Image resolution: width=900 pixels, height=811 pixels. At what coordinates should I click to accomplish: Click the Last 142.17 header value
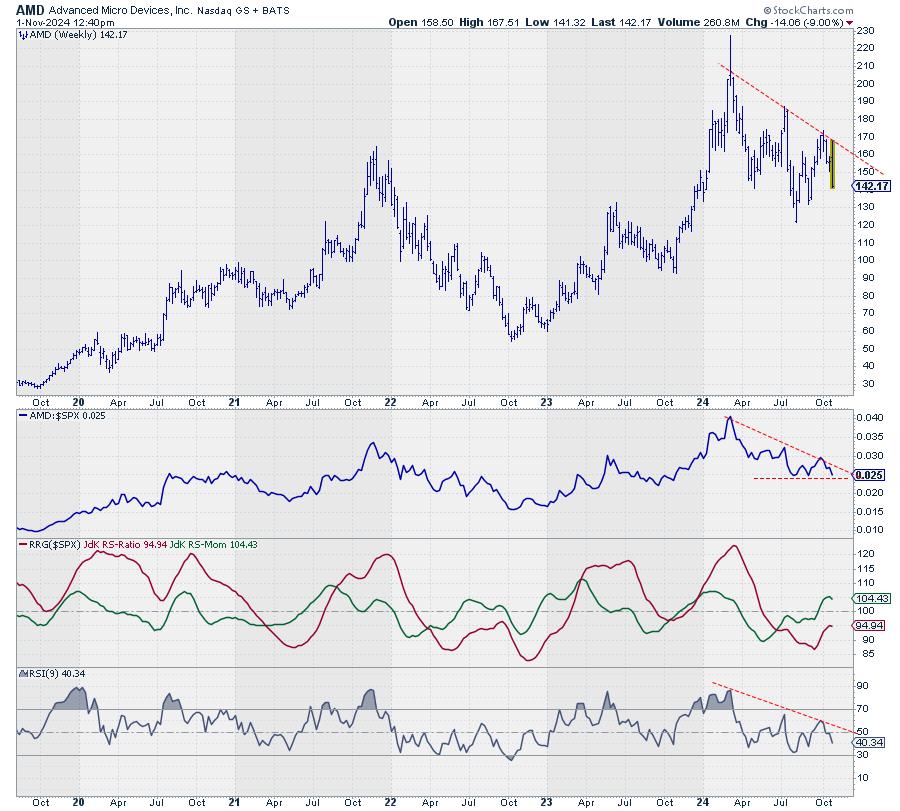pyautogui.click(x=621, y=22)
